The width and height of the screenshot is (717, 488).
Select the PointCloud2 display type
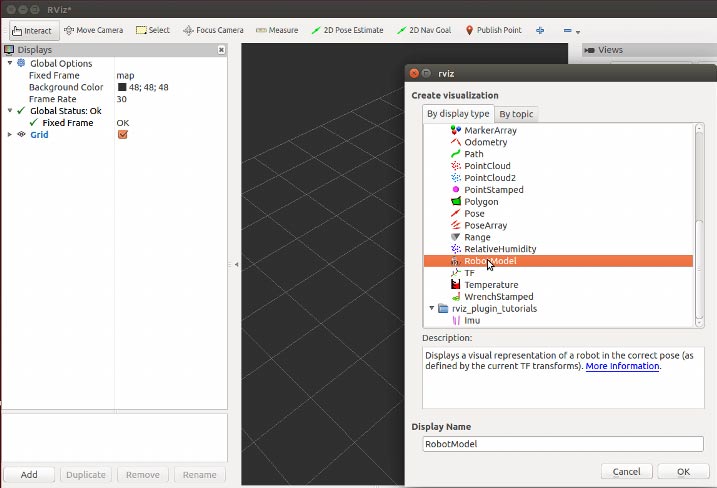tap(490, 178)
